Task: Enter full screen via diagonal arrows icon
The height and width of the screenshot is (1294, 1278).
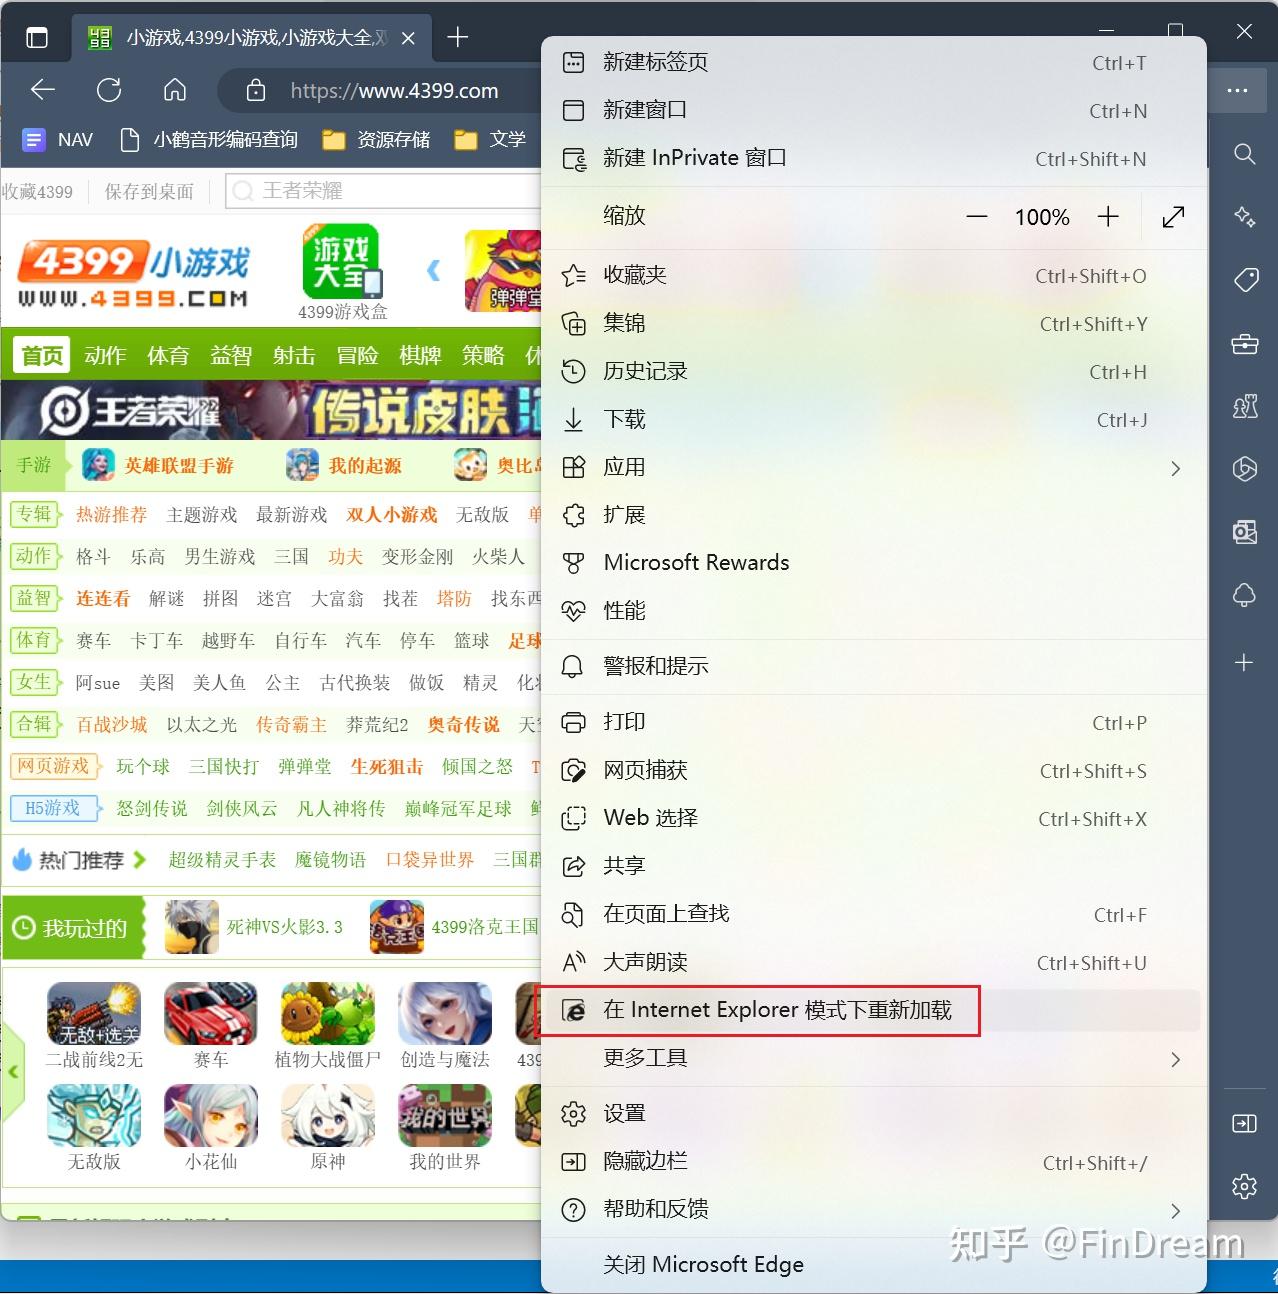Action: [1173, 217]
